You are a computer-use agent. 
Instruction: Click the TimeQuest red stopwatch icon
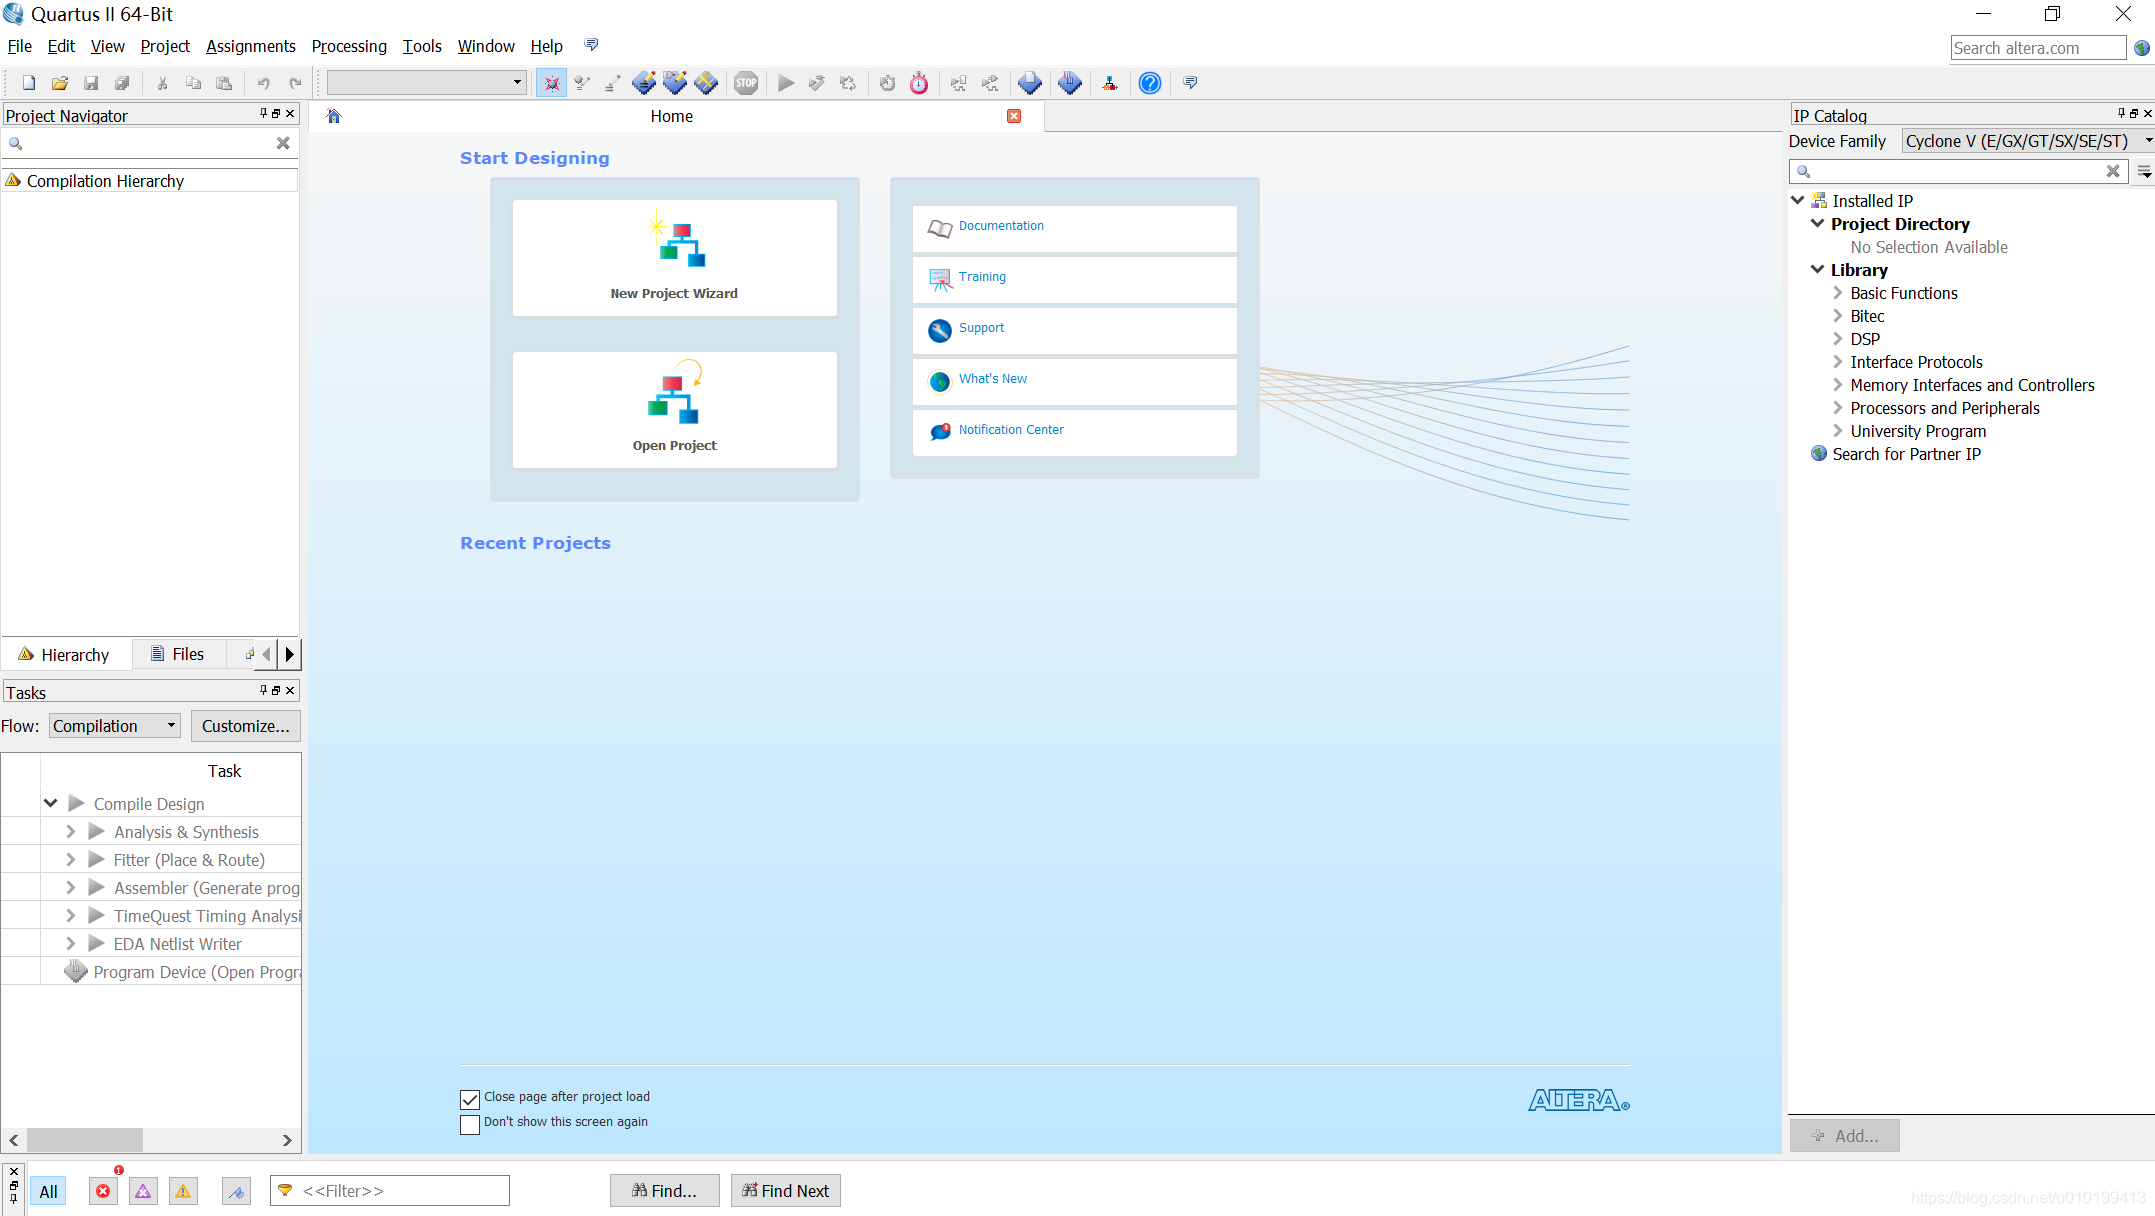[x=919, y=83]
